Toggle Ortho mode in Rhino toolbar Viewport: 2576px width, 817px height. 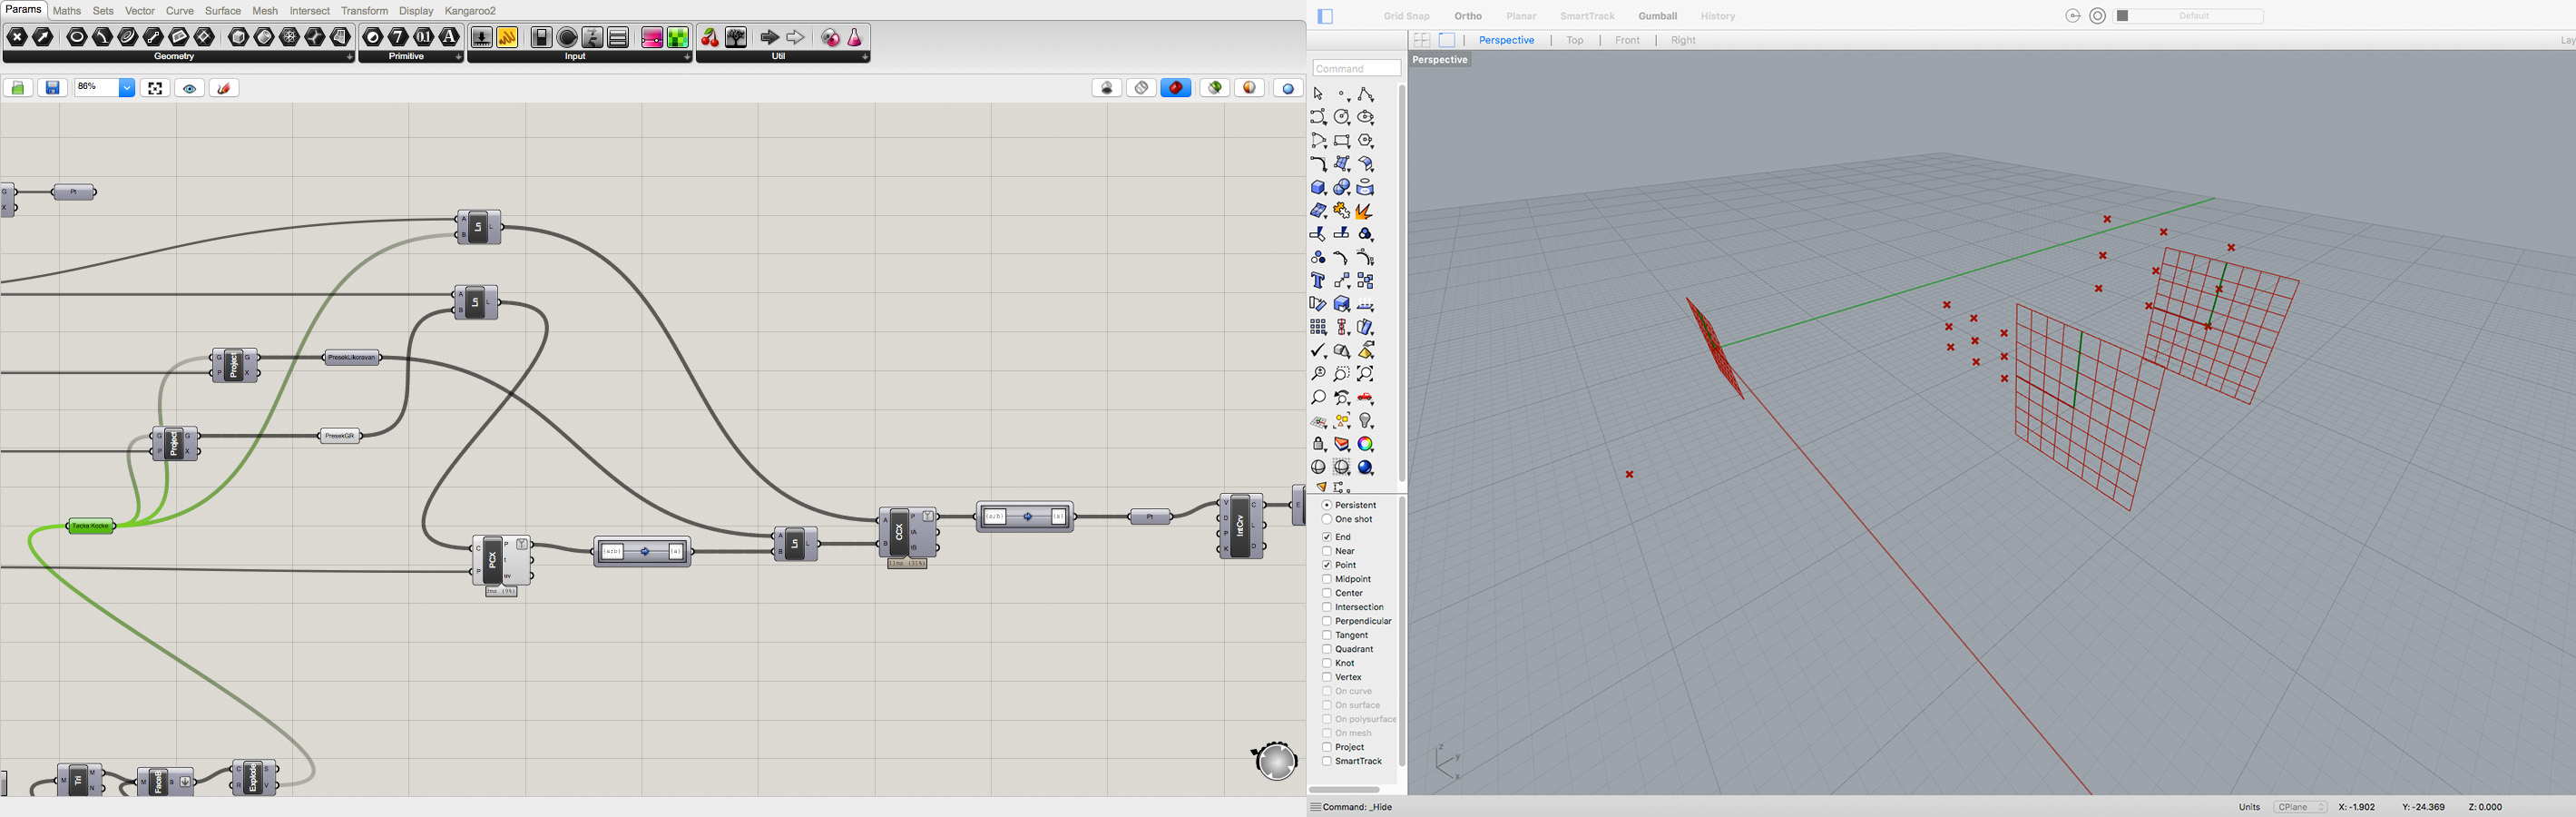[x=1468, y=16]
